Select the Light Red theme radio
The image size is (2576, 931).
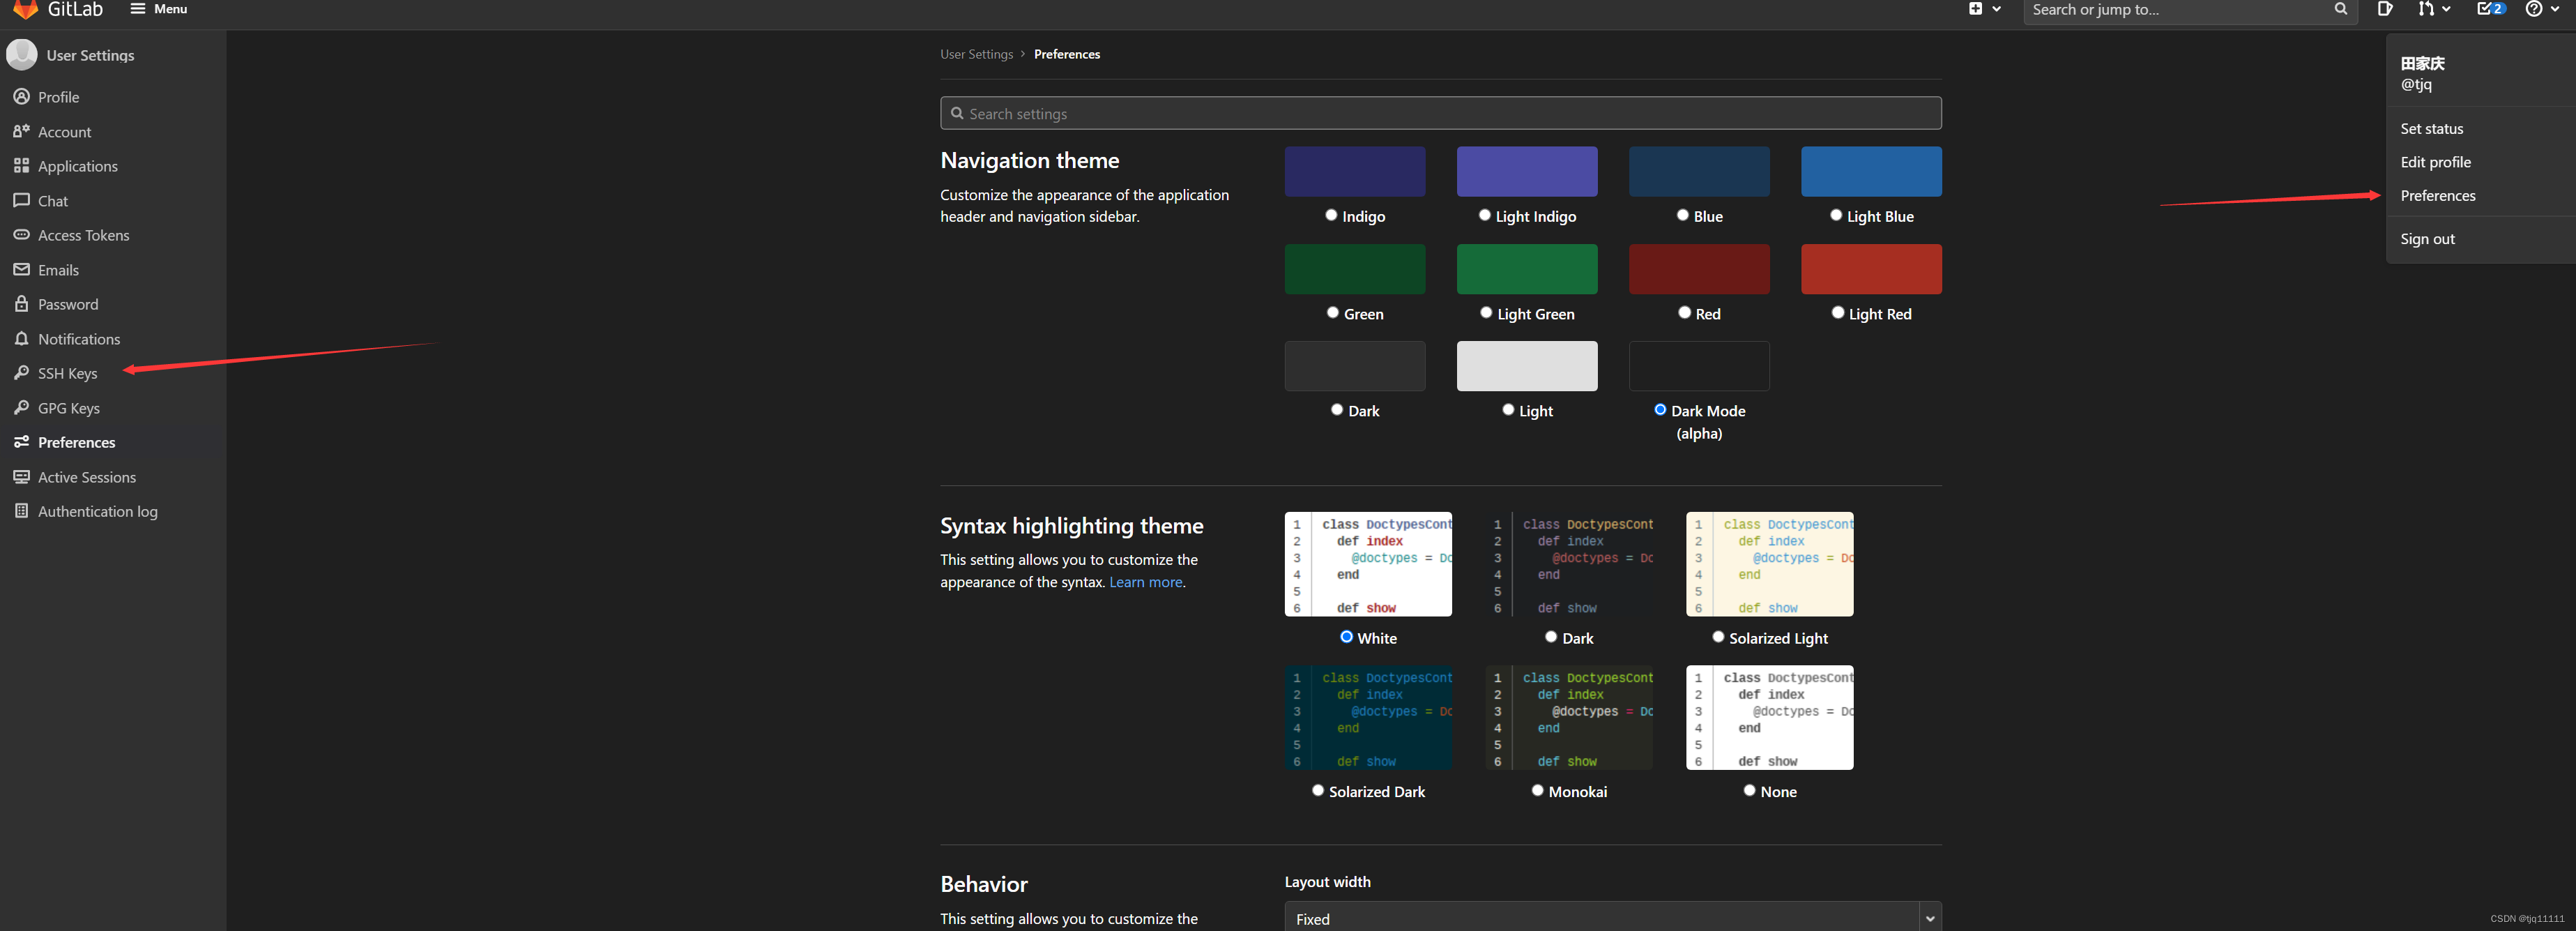click(1838, 312)
